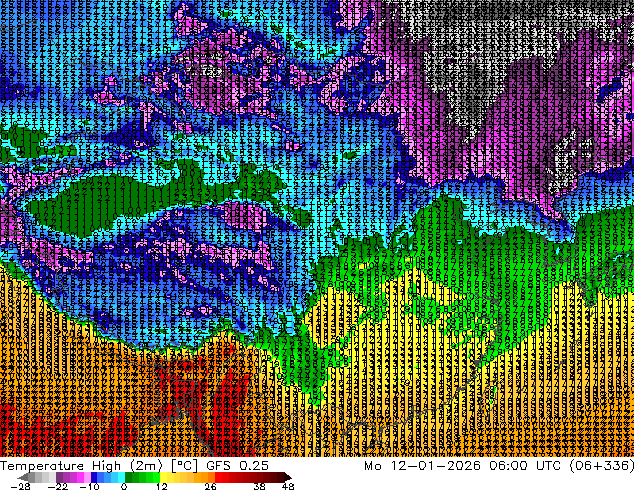
Task: Click the dark green legend swatch right of 0
Action: coord(129,477)
